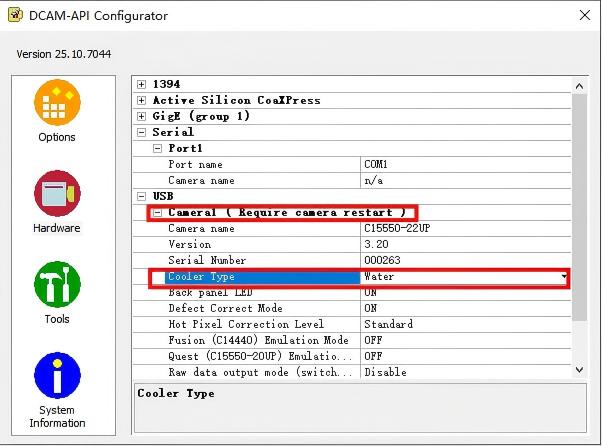The height and width of the screenshot is (446, 602).
Task: Select the Port1 header text
Action: pyautogui.click(x=185, y=149)
